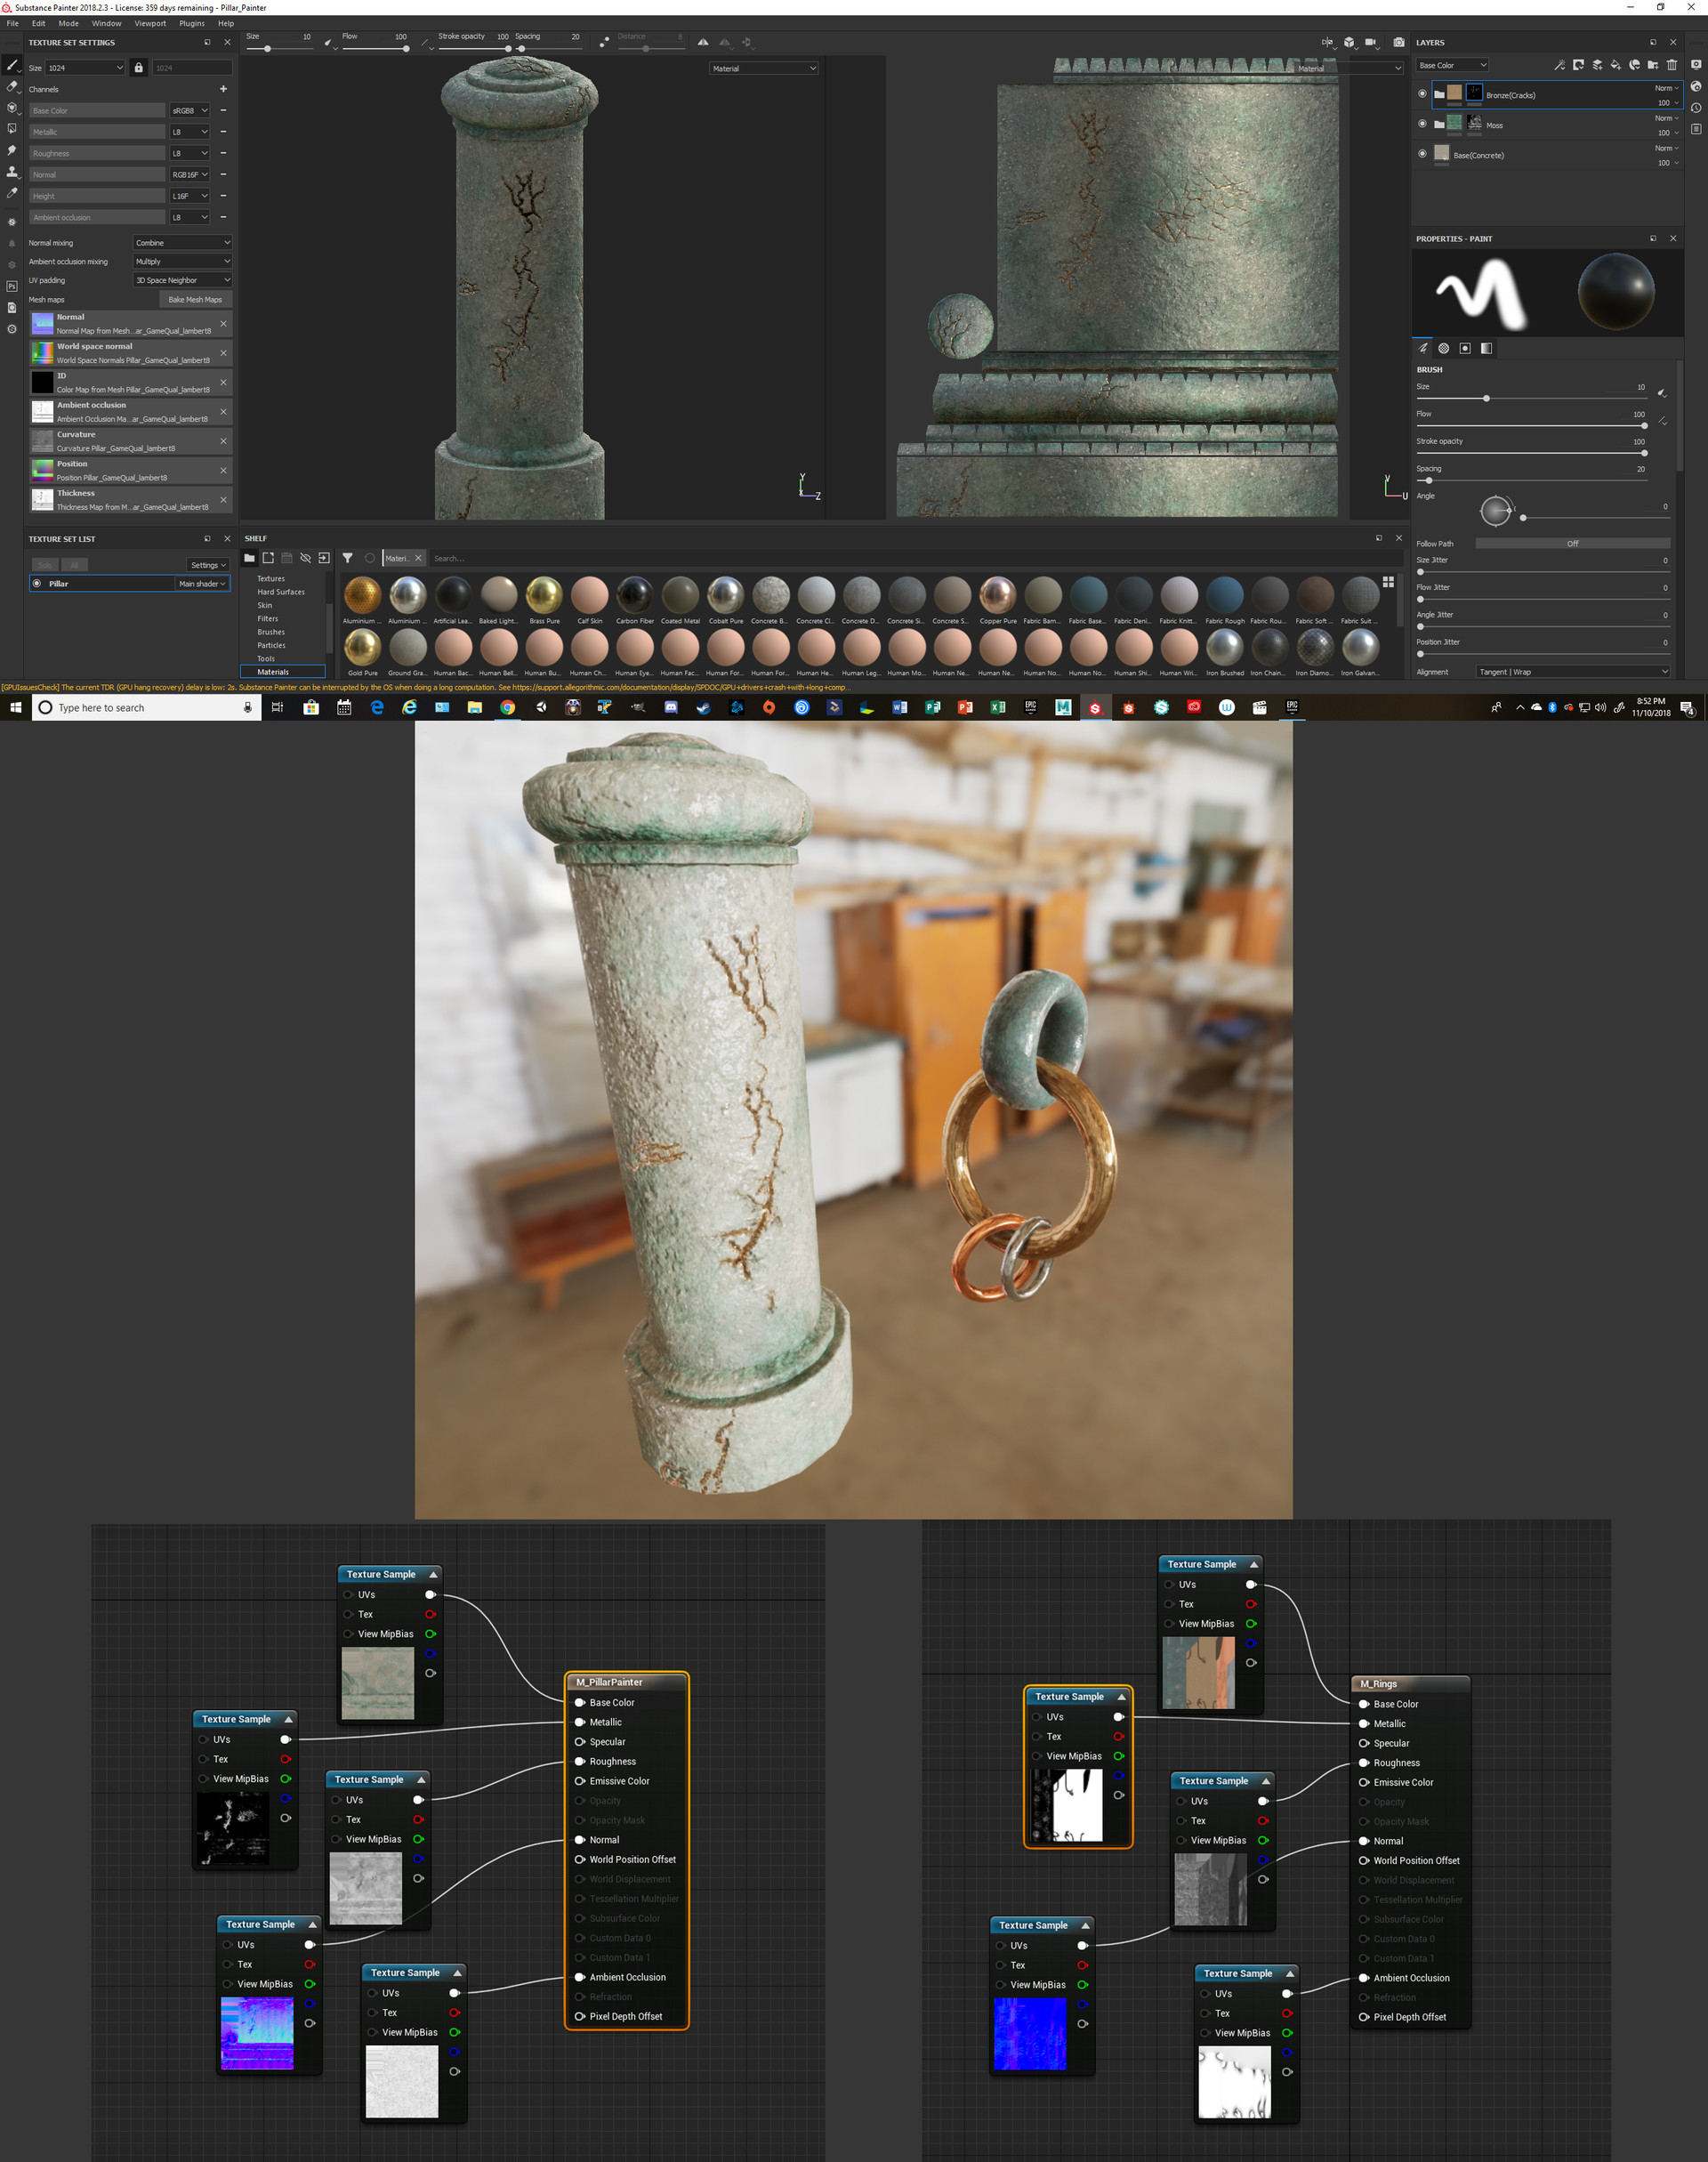Add an effect using the magic-wand icon in Layers
This screenshot has width=1708, height=2162.
point(1560,66)
